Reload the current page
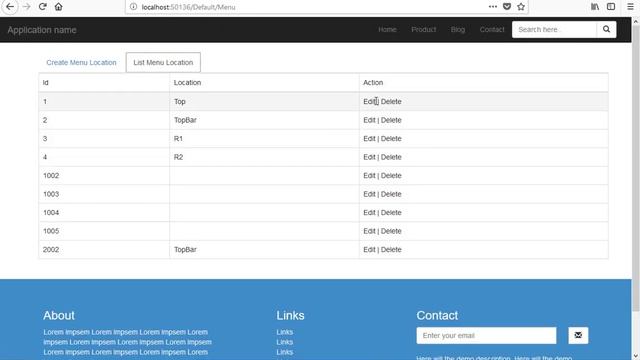 [42, 7]
